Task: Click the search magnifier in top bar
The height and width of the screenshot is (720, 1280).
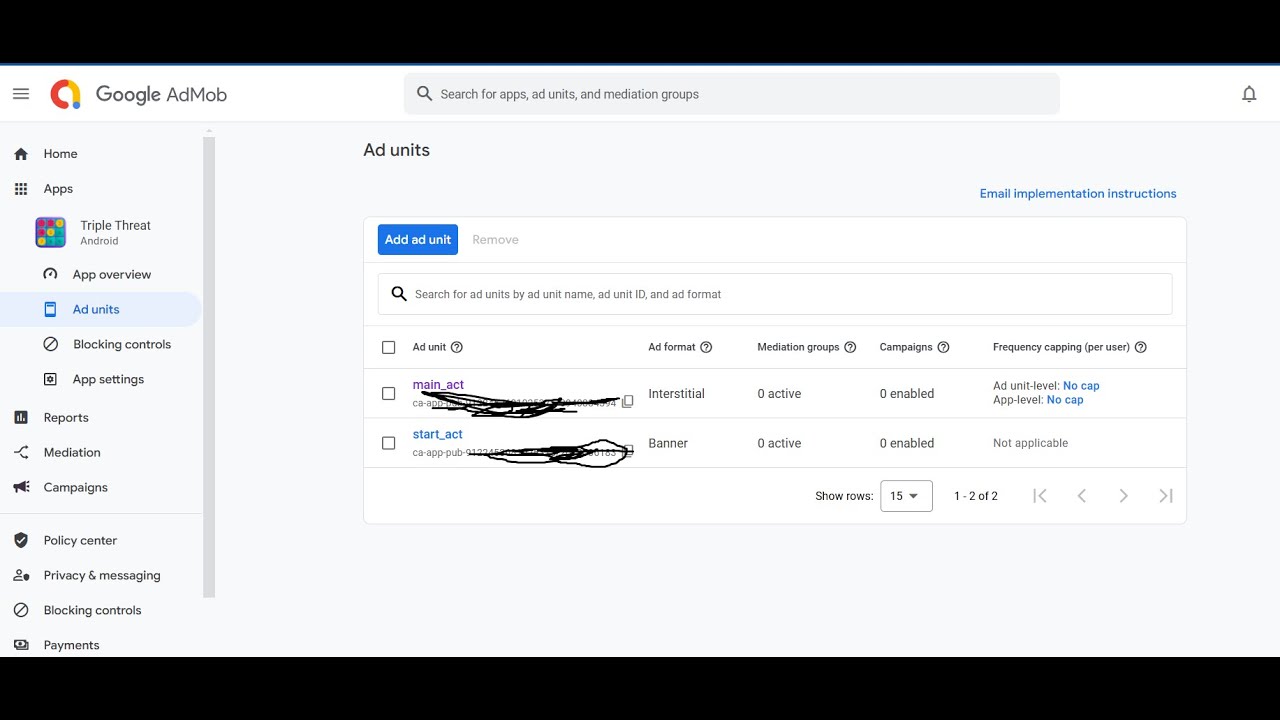Action: tap(425, 94)
